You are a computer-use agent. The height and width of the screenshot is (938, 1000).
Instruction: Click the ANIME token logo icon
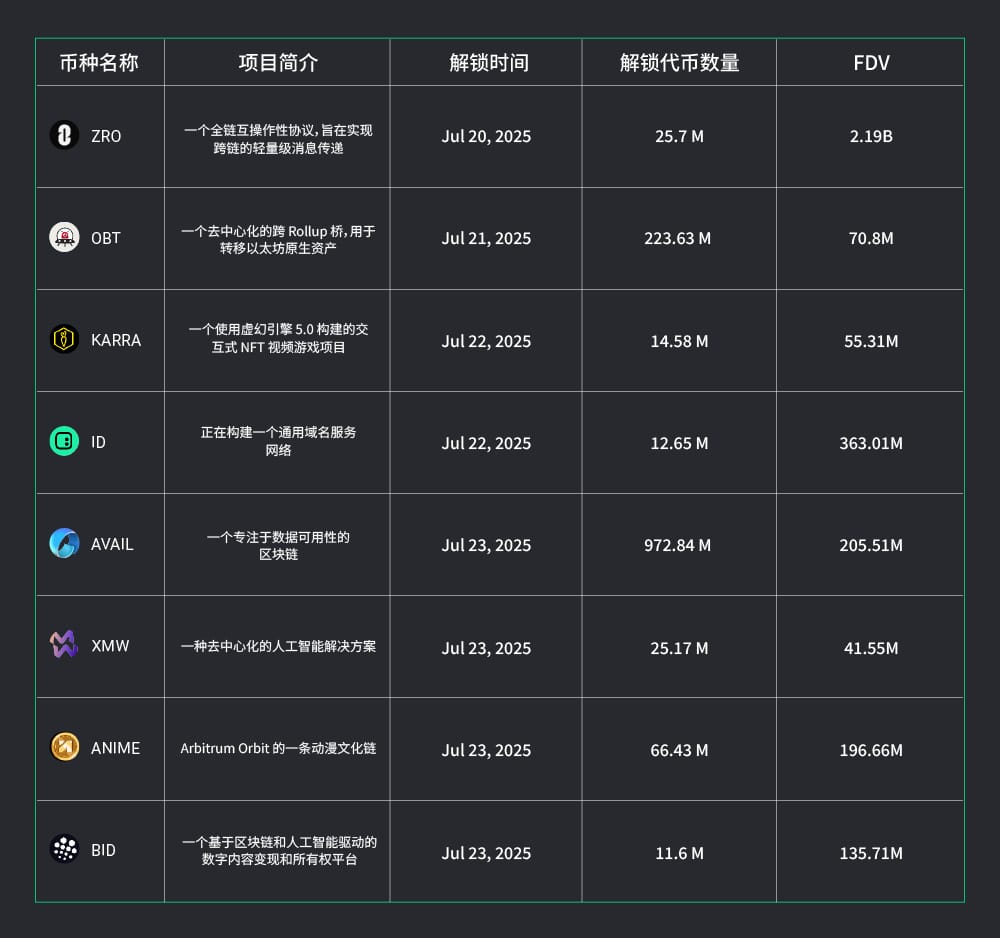(64, 747)
